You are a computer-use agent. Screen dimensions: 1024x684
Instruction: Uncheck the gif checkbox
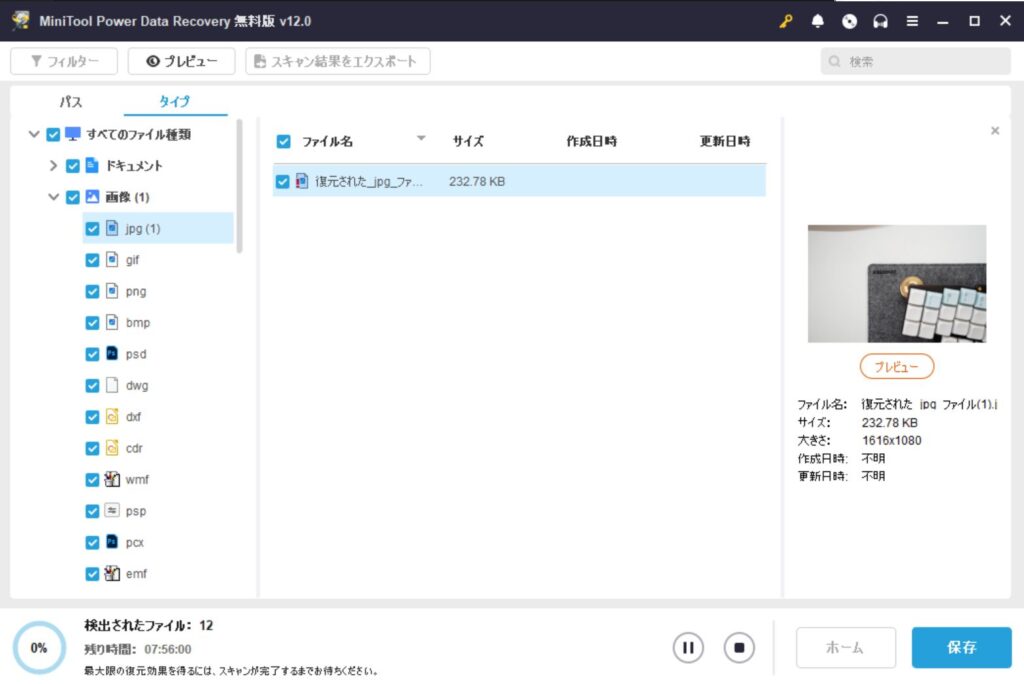click(92, 260)
